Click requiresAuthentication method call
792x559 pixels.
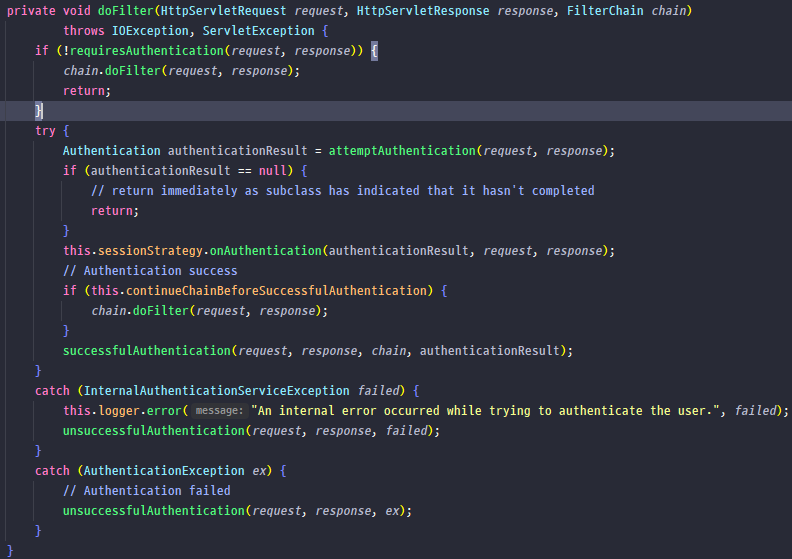[146, 51]
